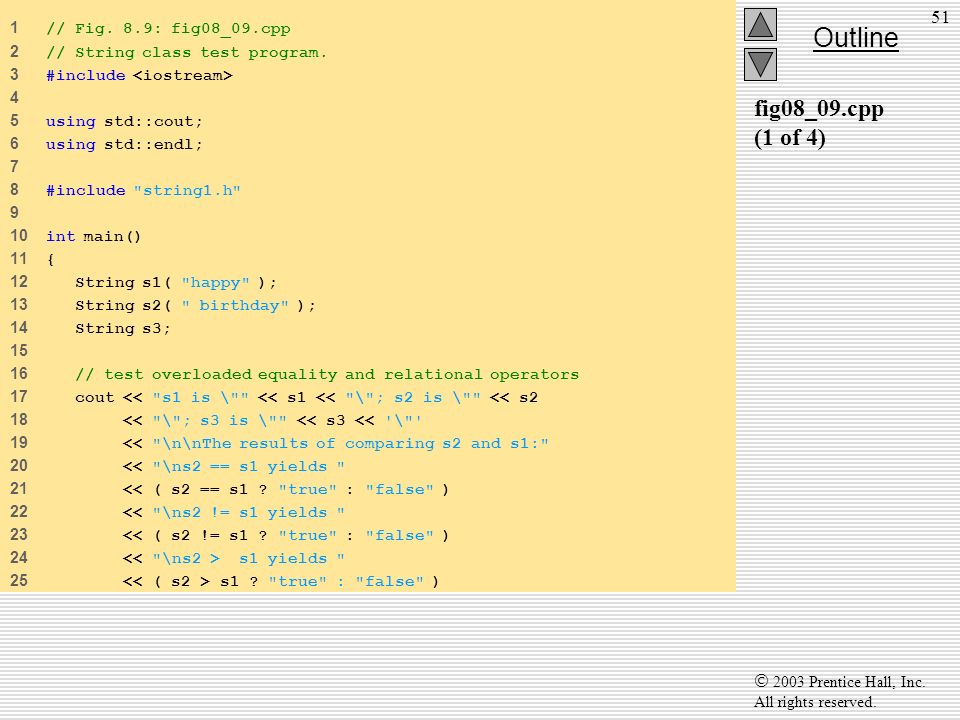
Task: Click the String class test program comment
Action: coord(187,52)
